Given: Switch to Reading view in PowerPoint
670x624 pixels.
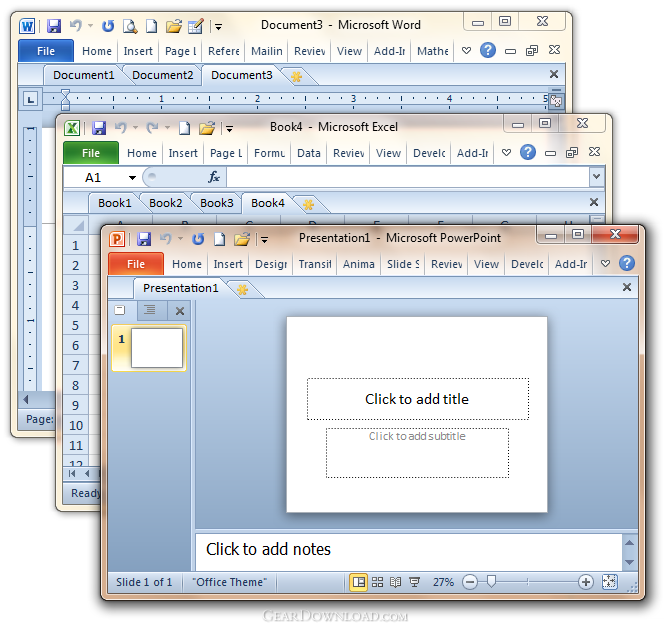Looking at the screenshot, I should pos(395,582).
